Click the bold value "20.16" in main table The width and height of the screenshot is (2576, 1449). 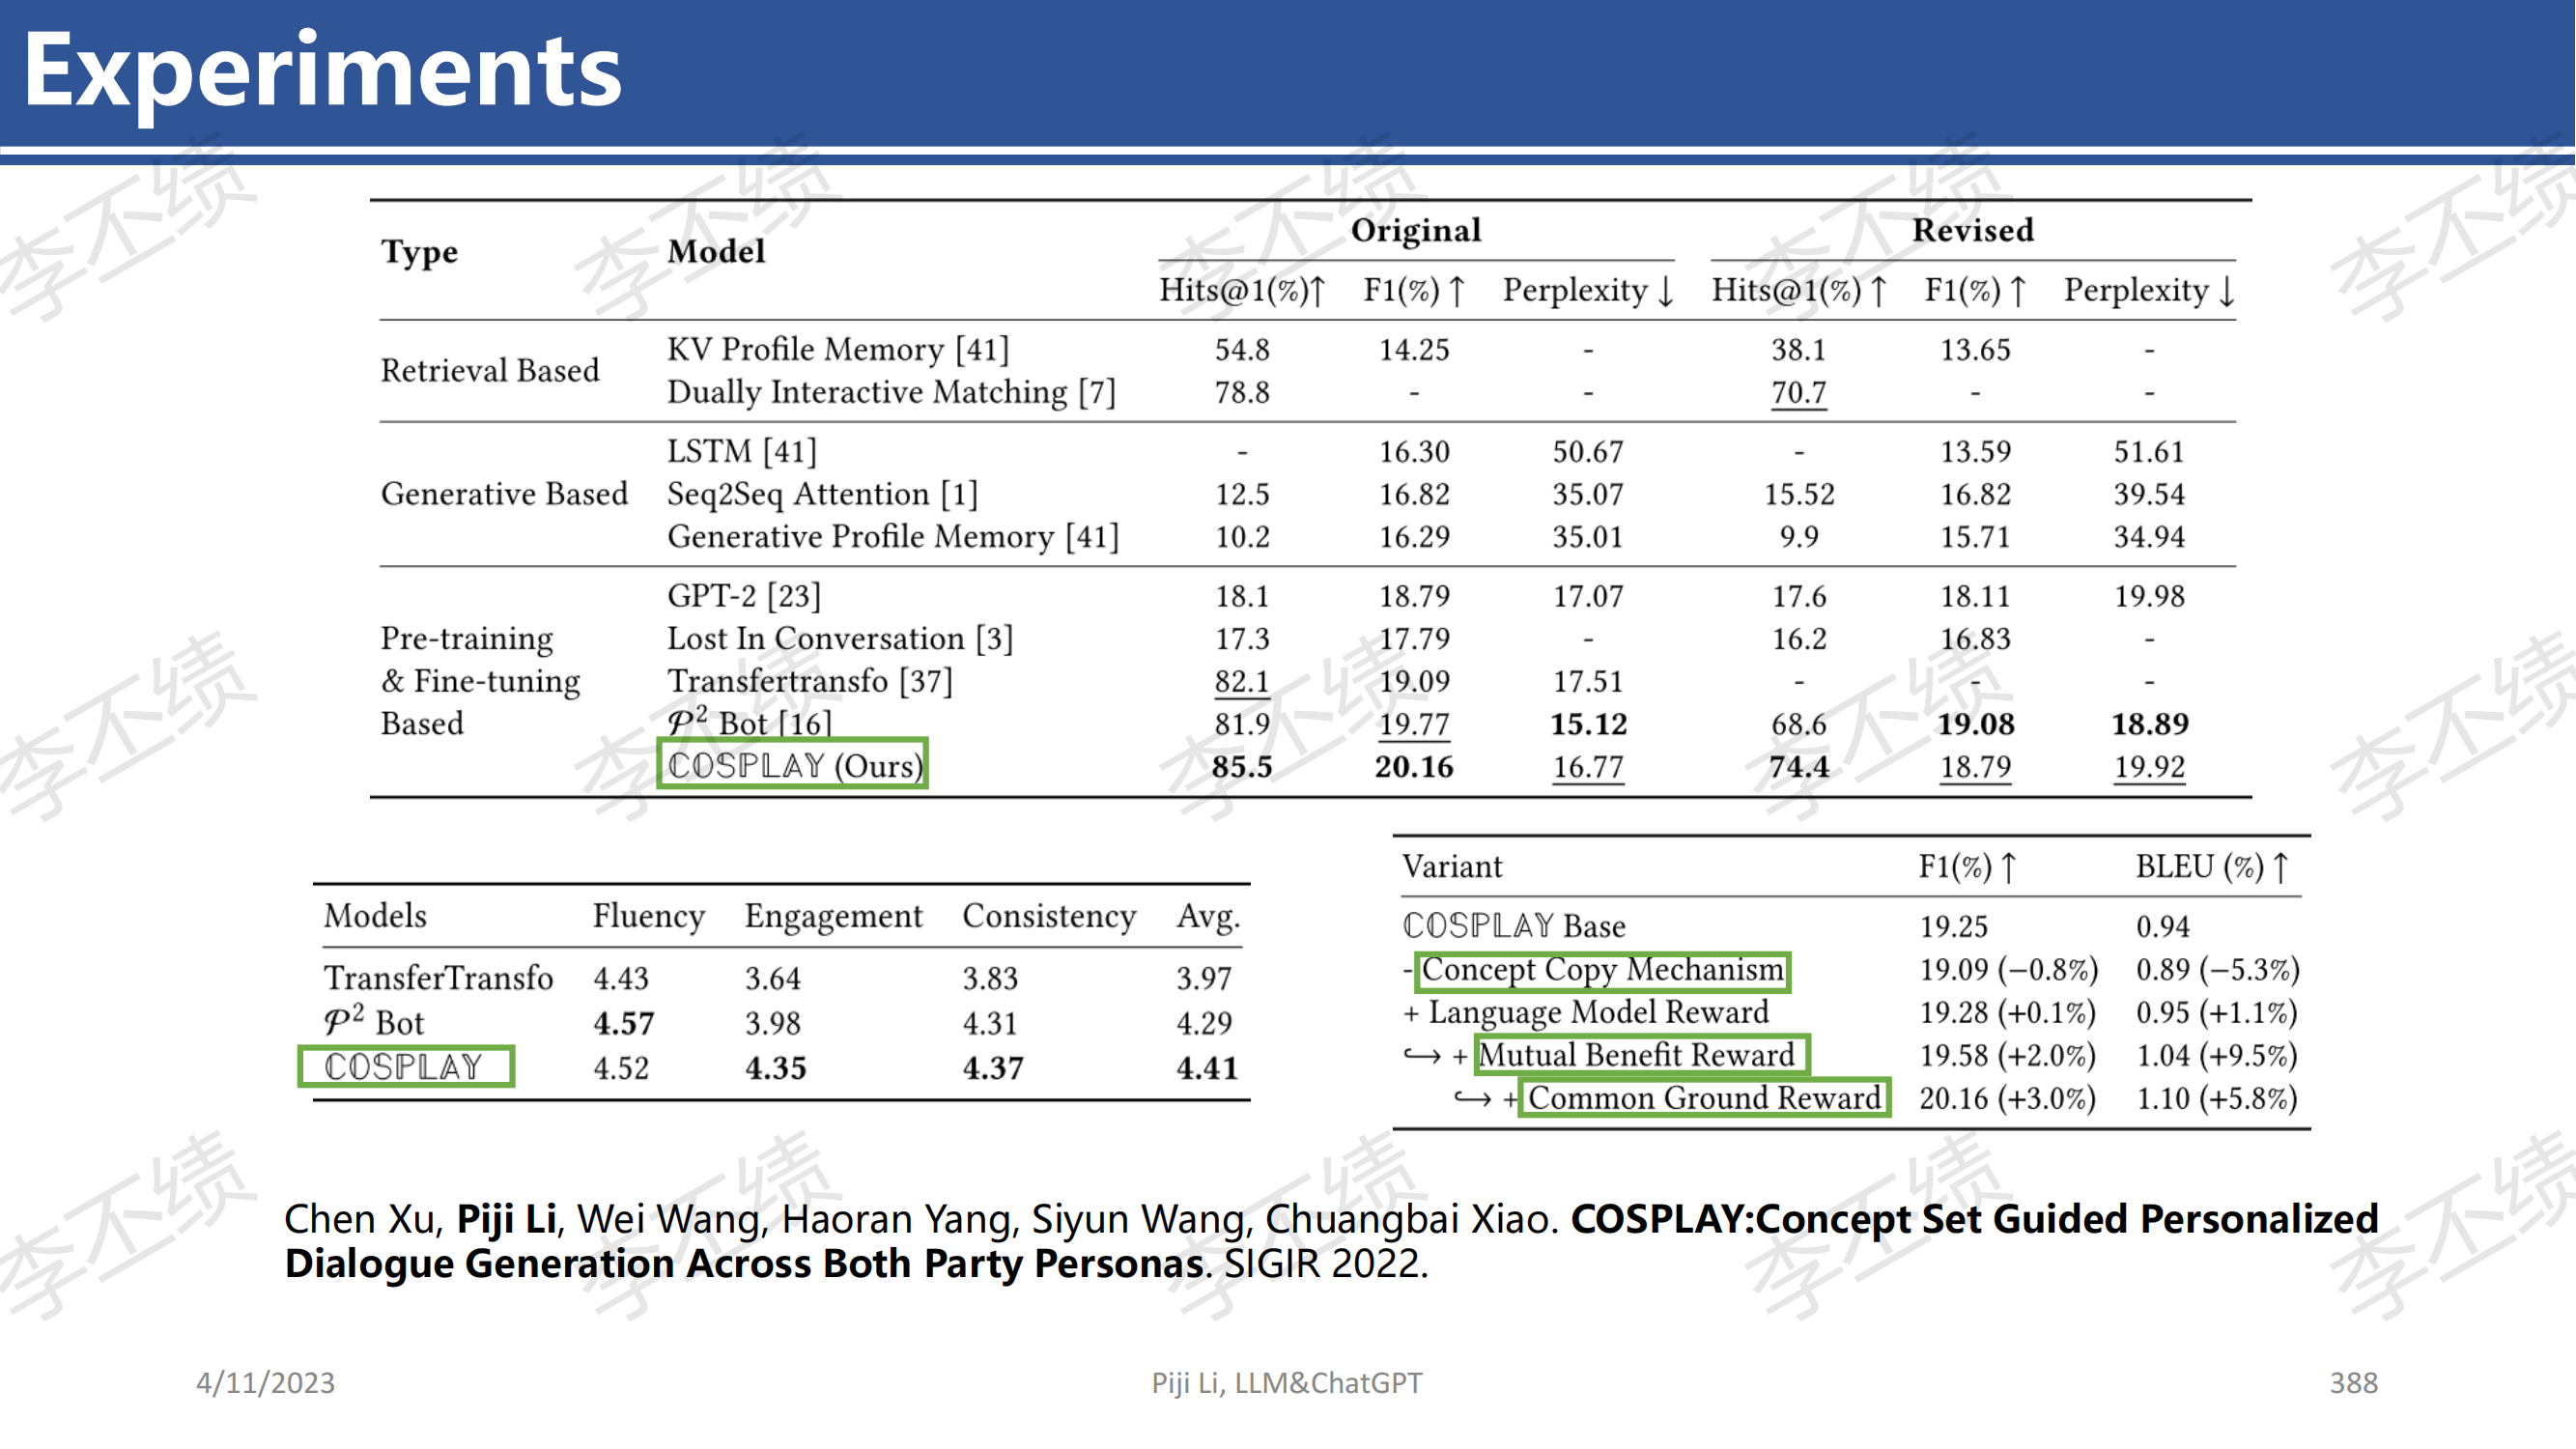tap(1414, 767)
